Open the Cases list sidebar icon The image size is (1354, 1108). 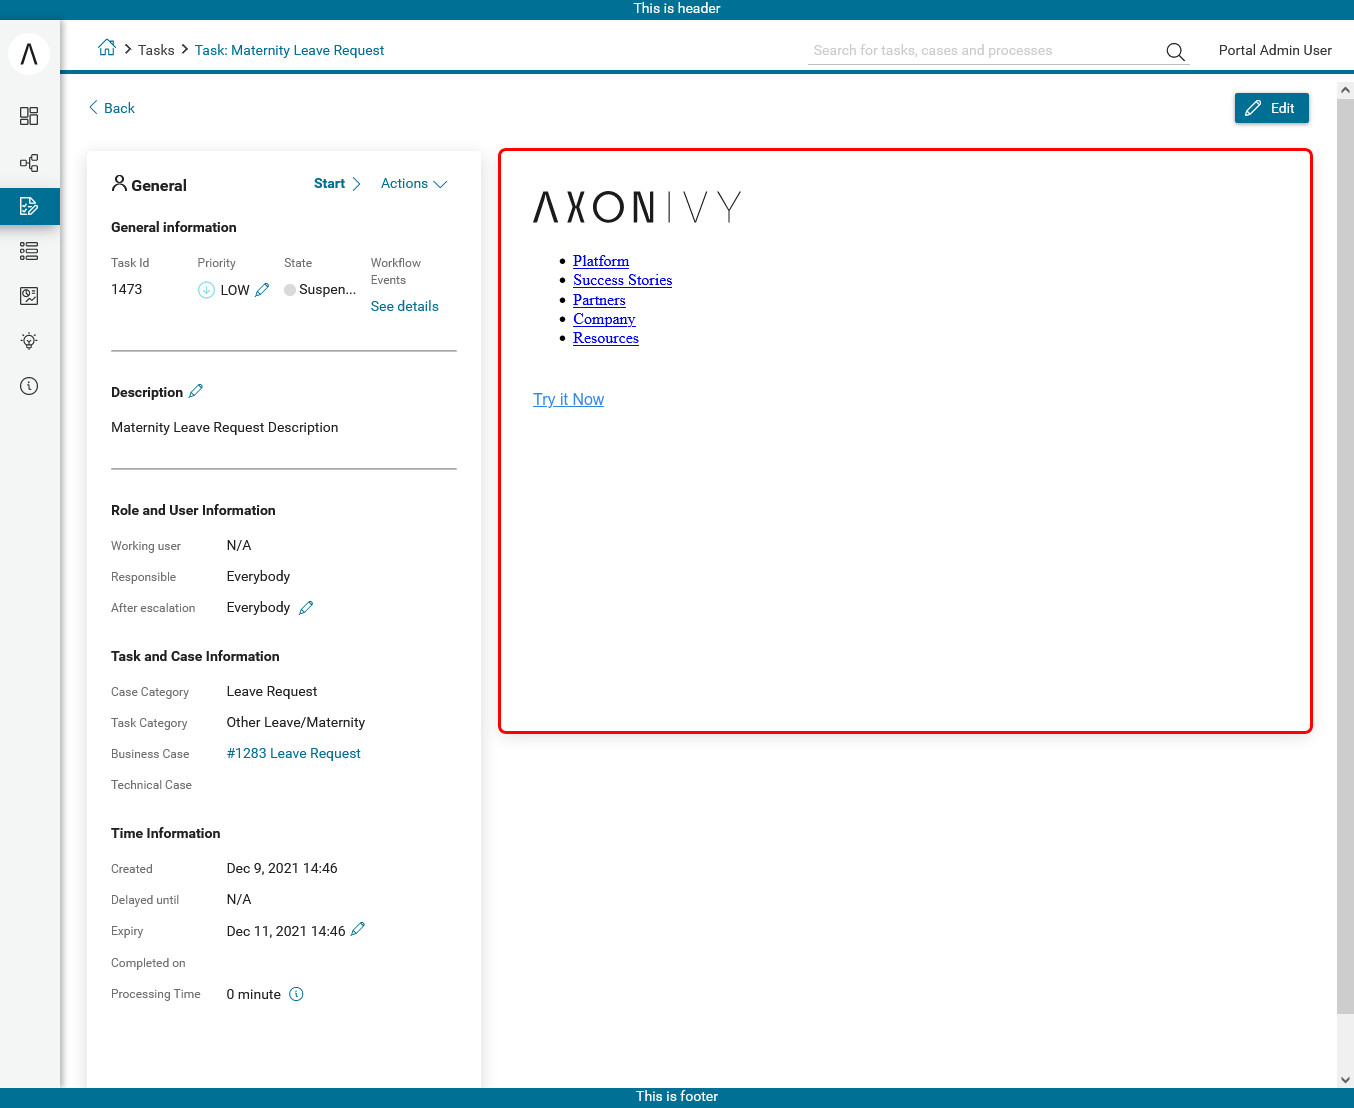(x=29, y=251)
